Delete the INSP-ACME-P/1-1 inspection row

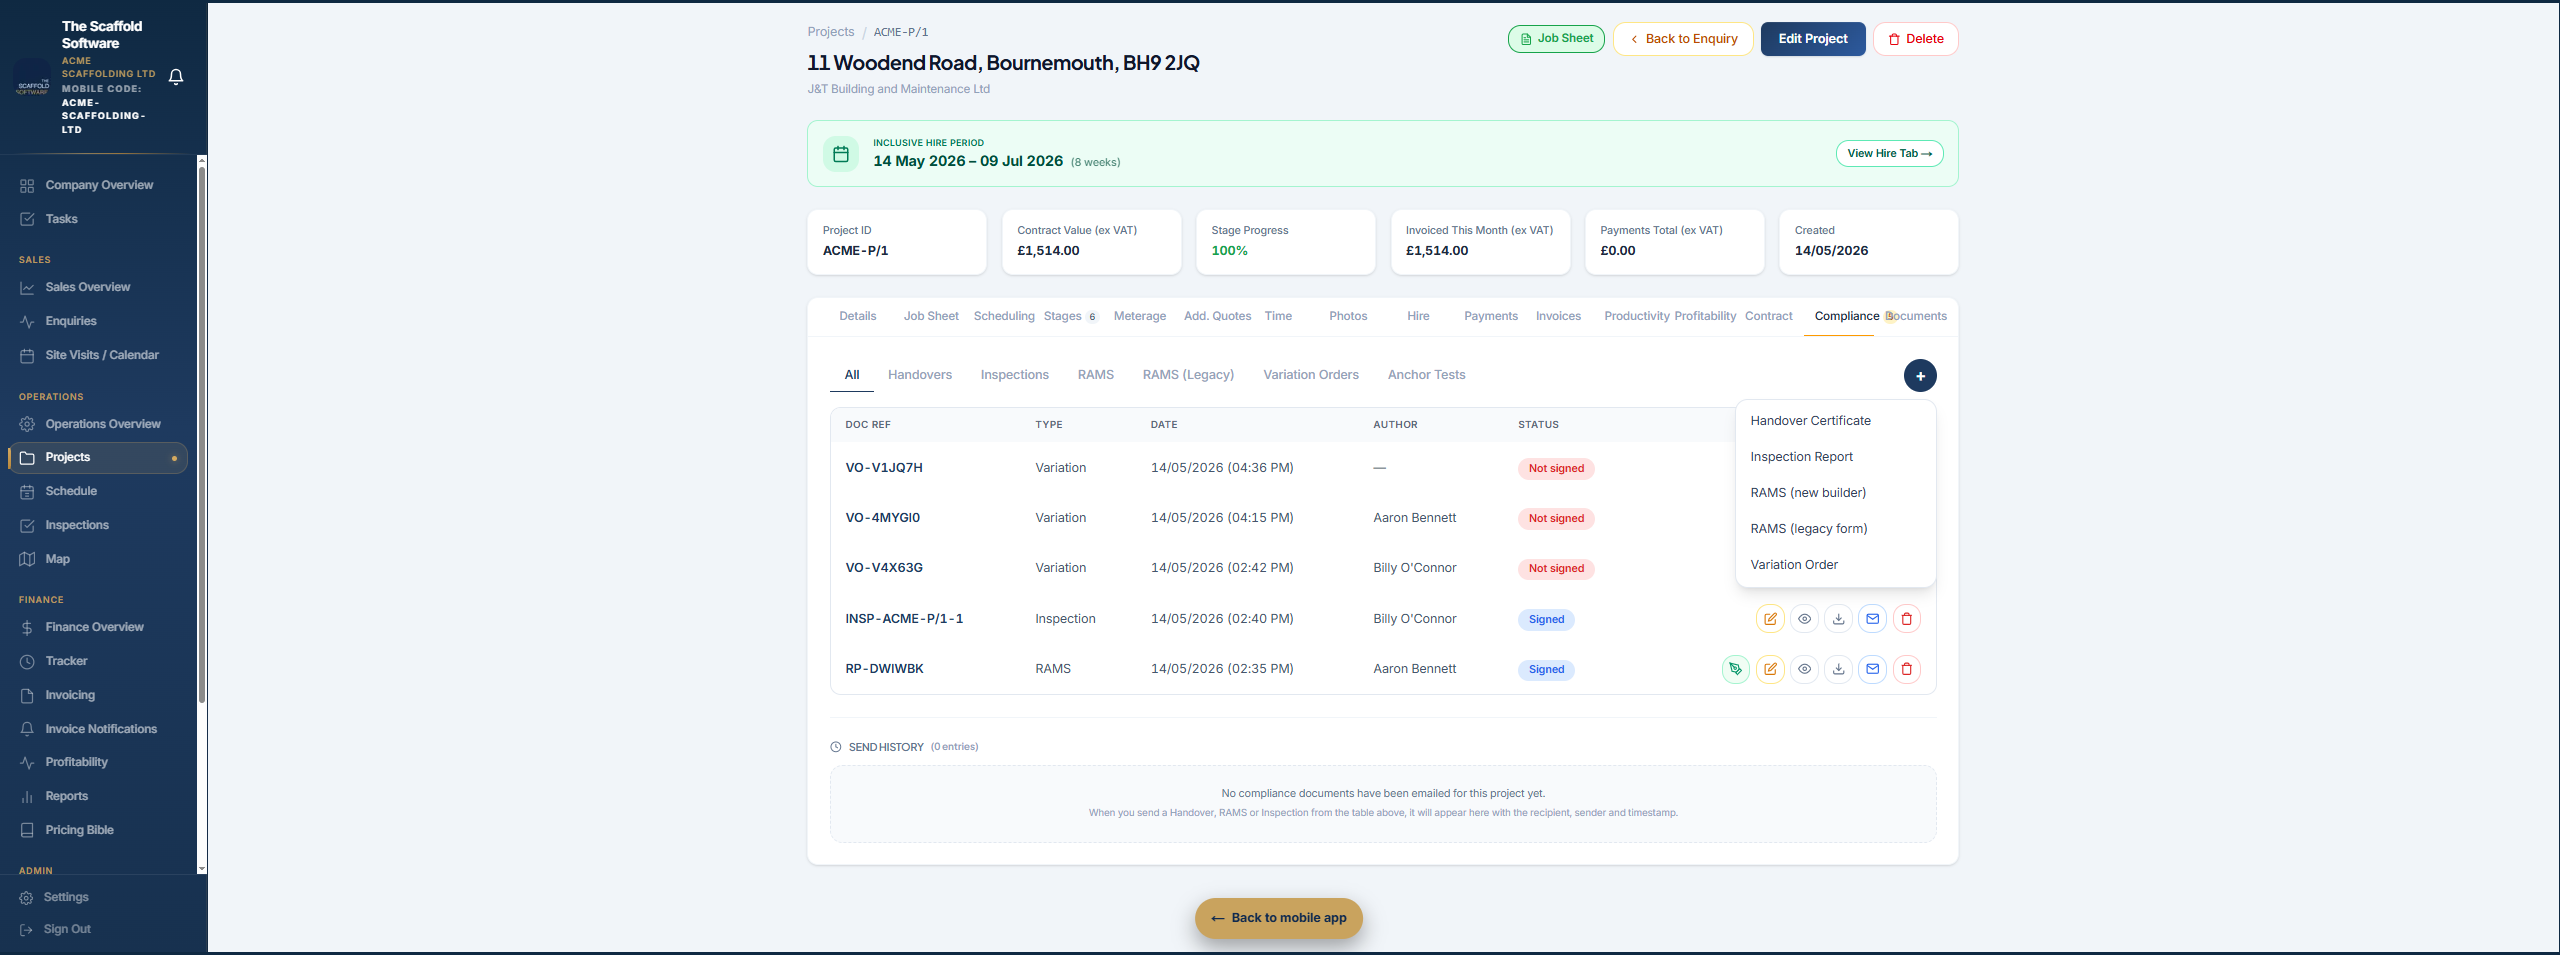pos(1906,619)
